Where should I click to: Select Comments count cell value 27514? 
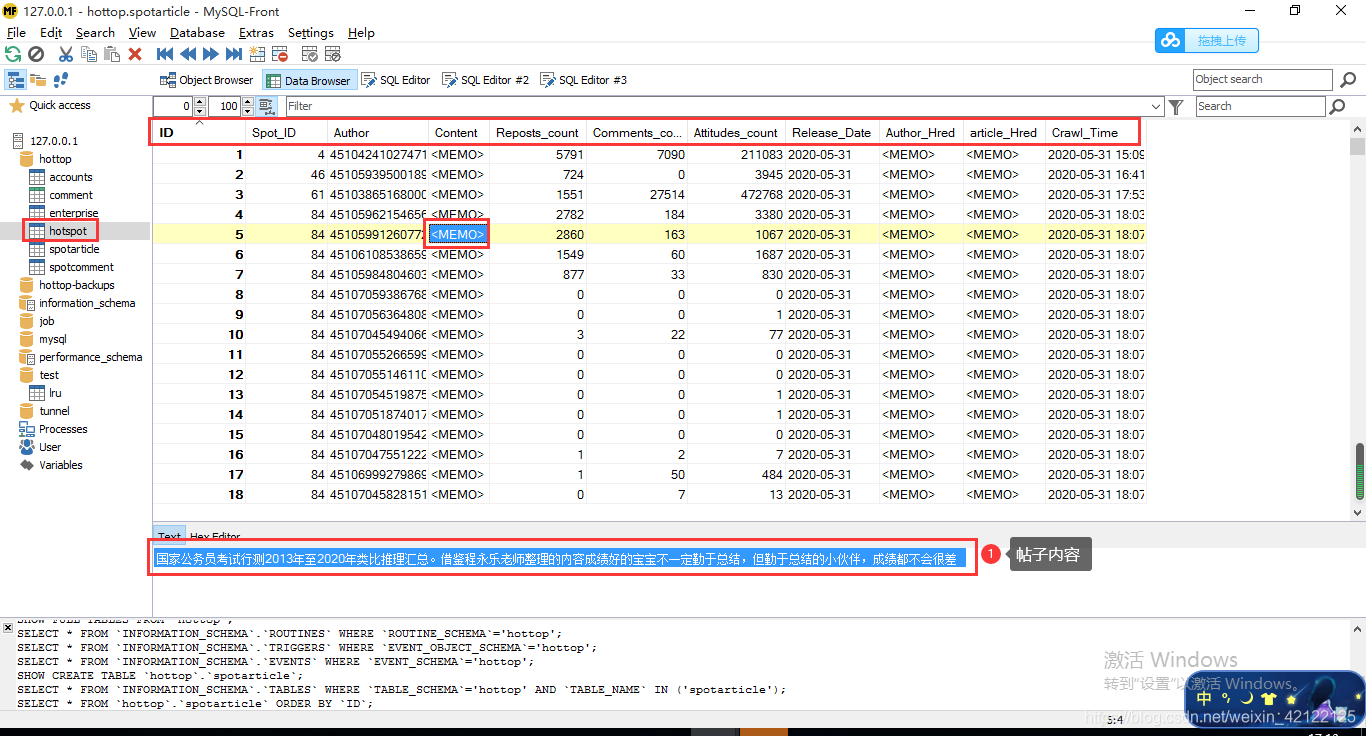[x=636, y=194]
